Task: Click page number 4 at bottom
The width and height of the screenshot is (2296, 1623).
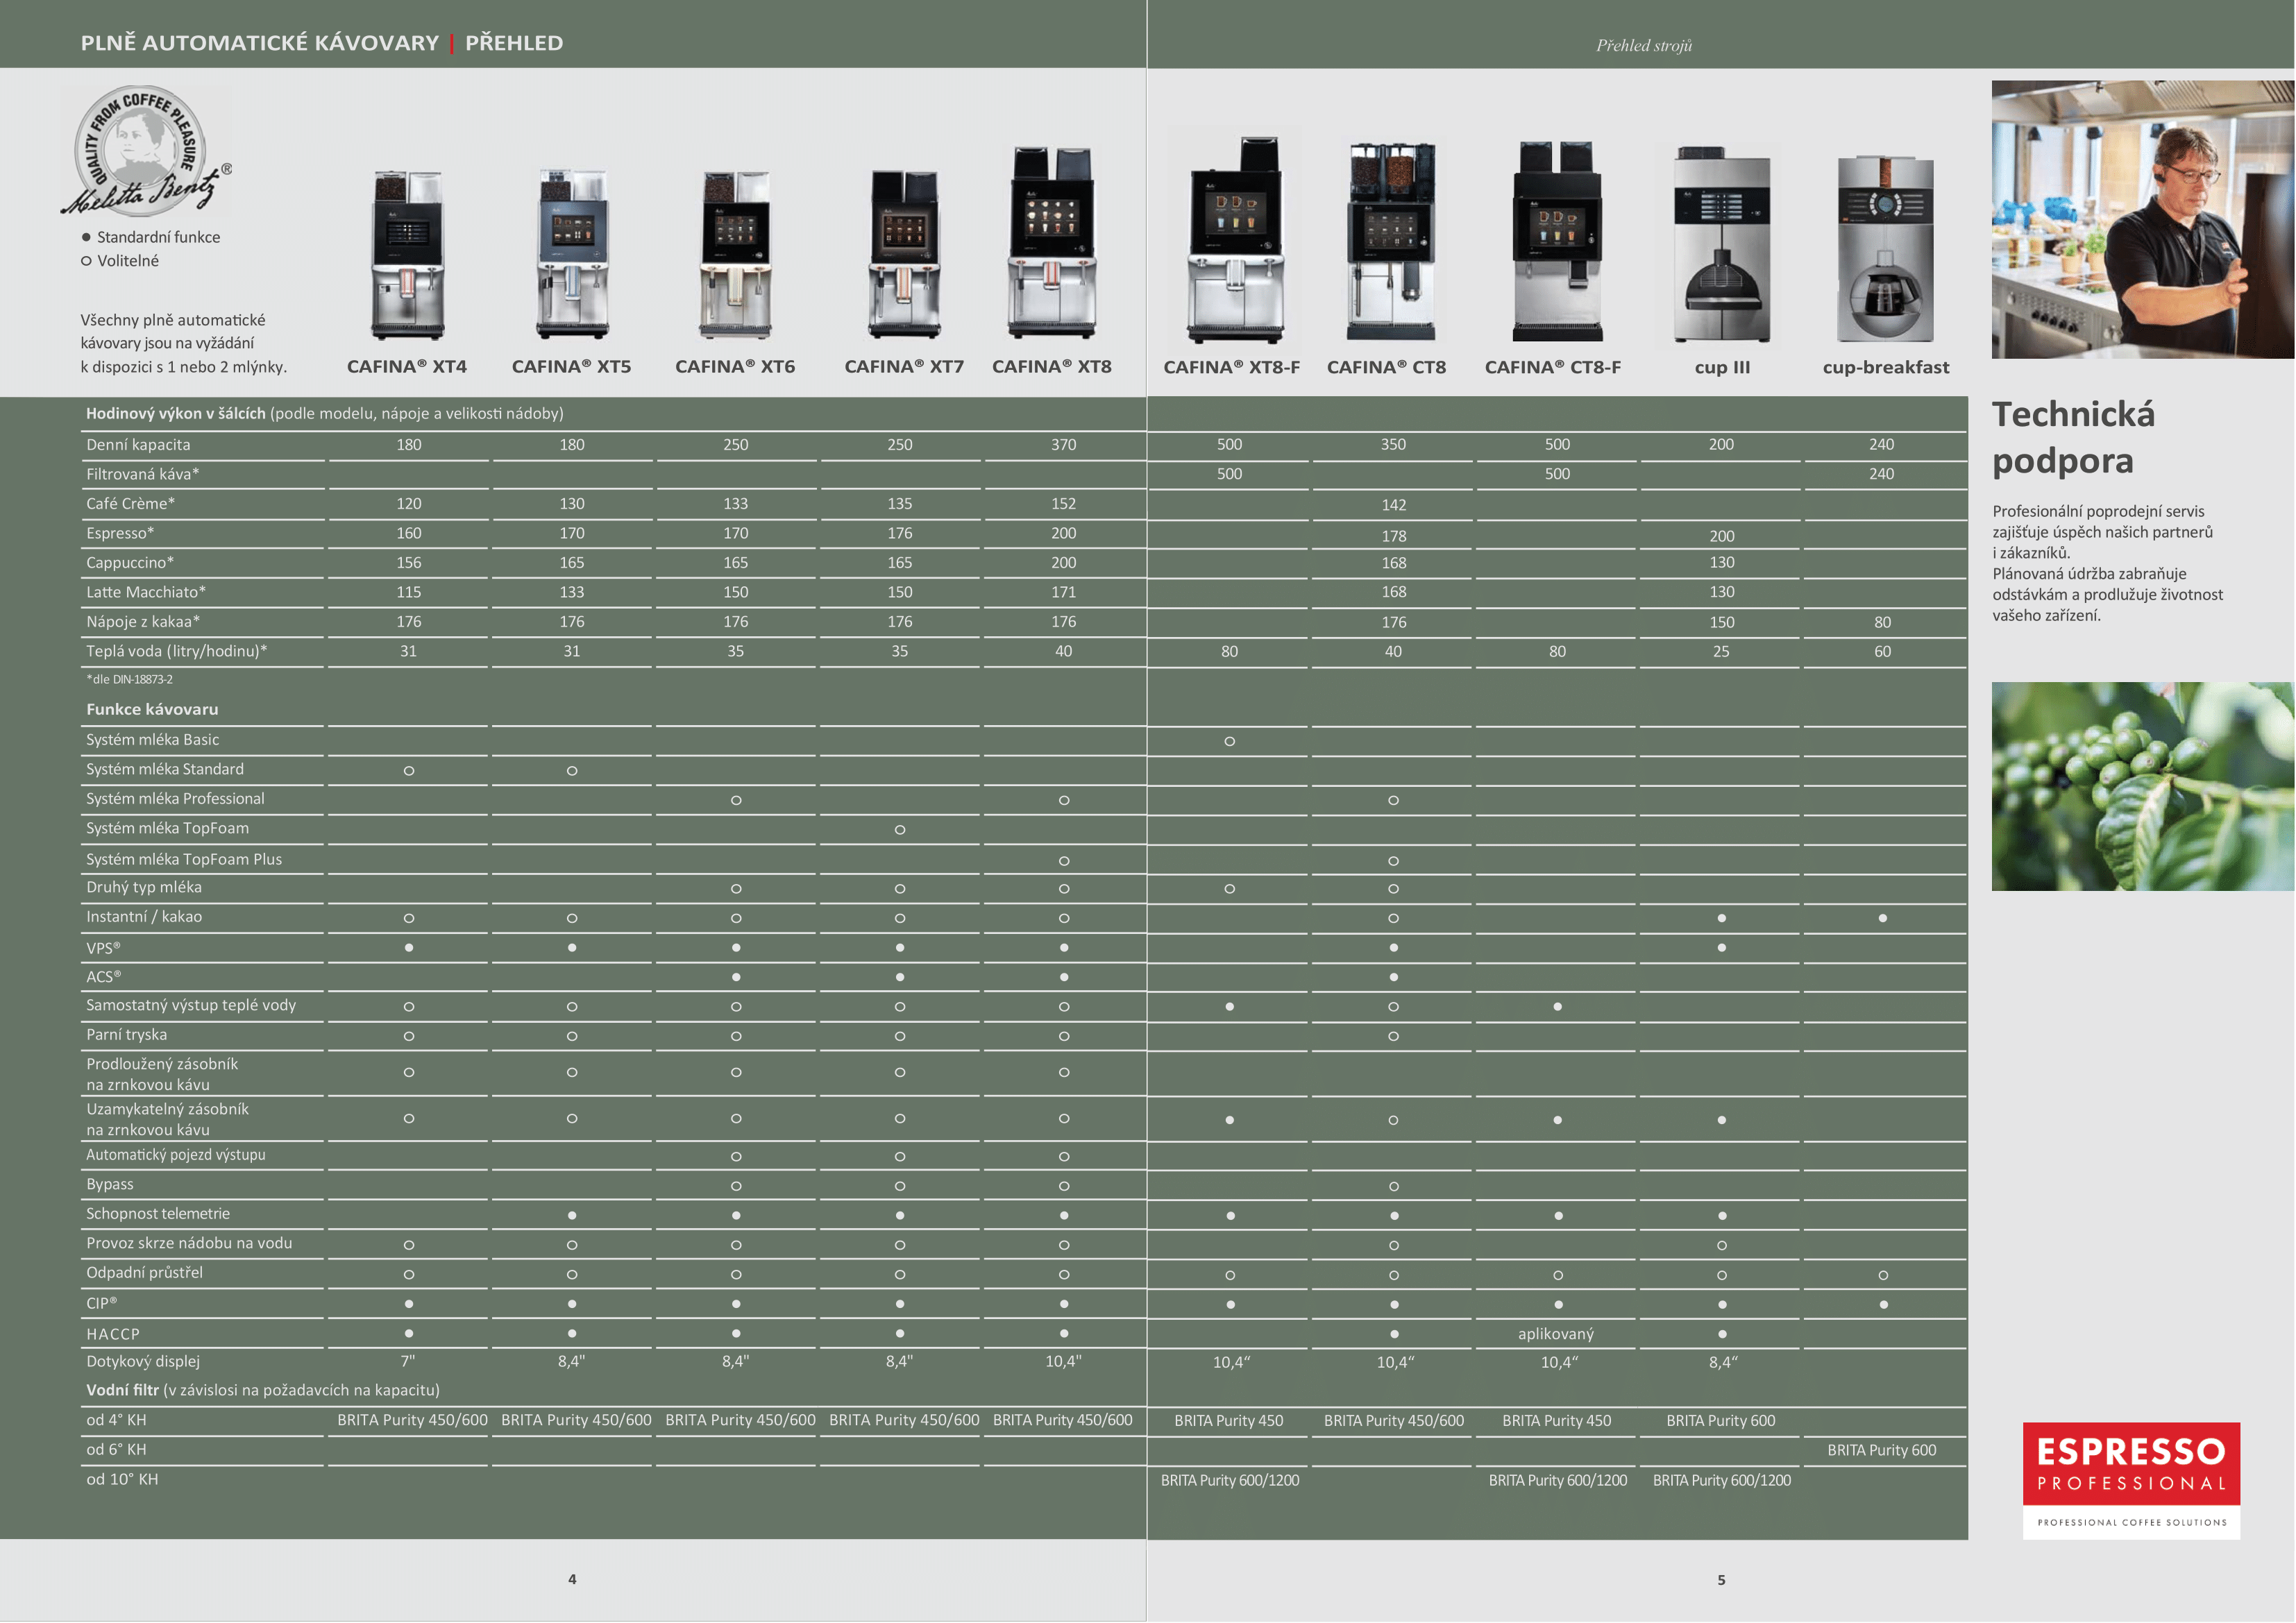Action: click(x=572, y=1580)
